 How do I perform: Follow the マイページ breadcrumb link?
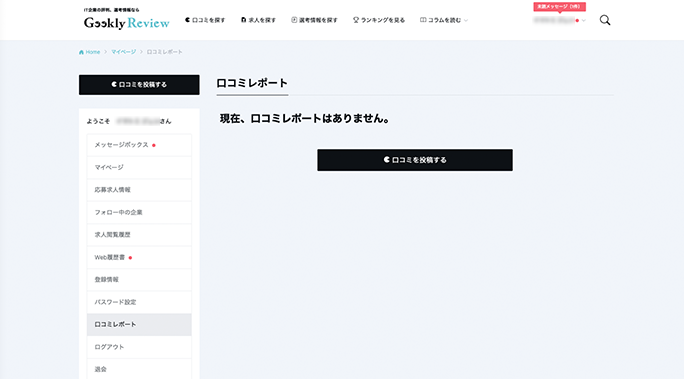[123, 52]
